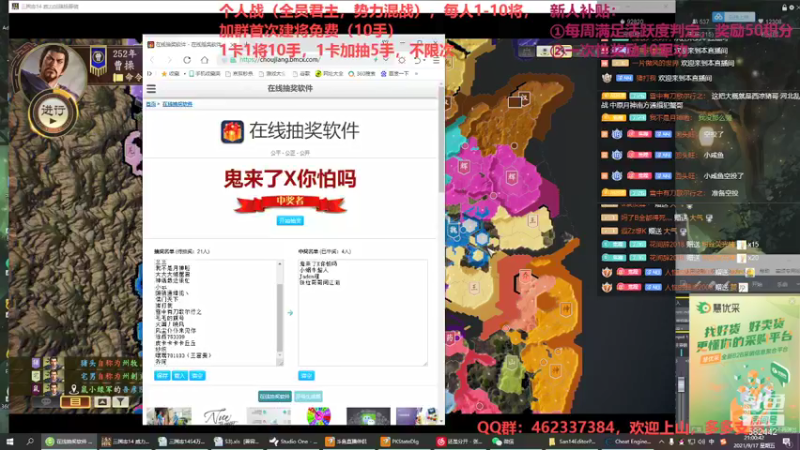Image resolution: width=800 pixels, height=450 pixels.
Task: Click the gift box app logo
Action: [232, 132]
